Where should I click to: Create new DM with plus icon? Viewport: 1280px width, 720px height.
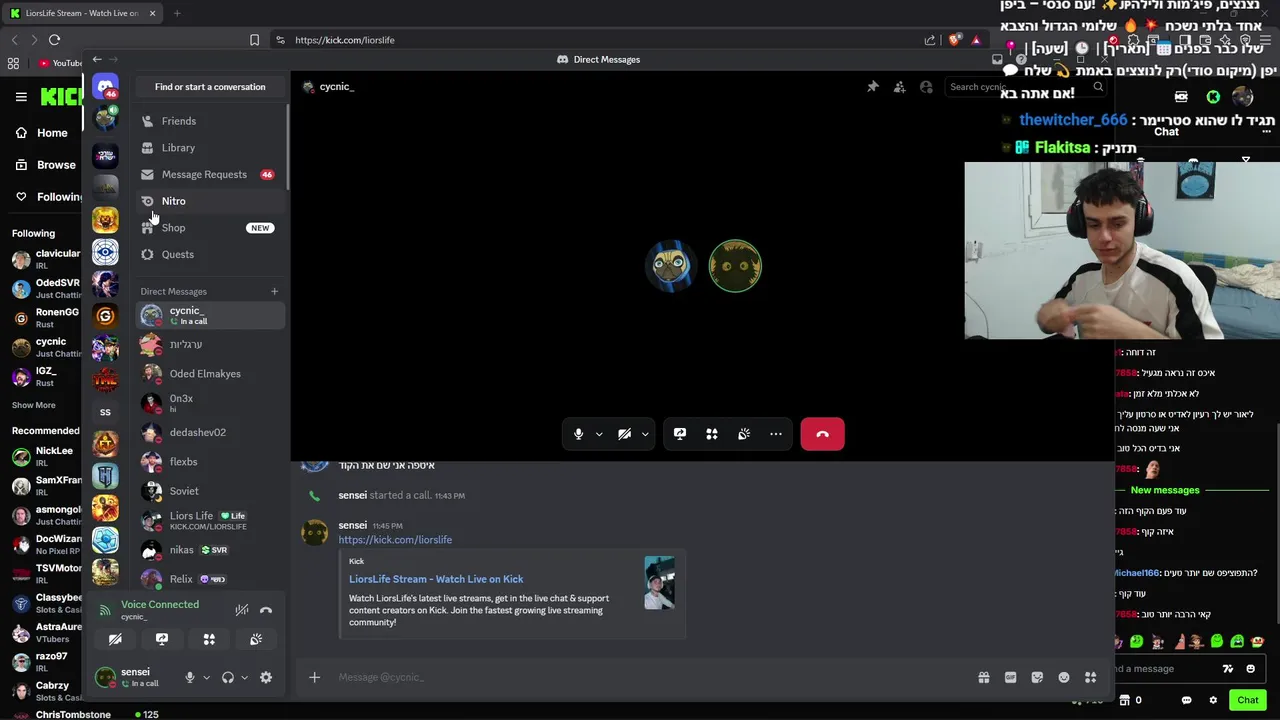click(274, 291)
